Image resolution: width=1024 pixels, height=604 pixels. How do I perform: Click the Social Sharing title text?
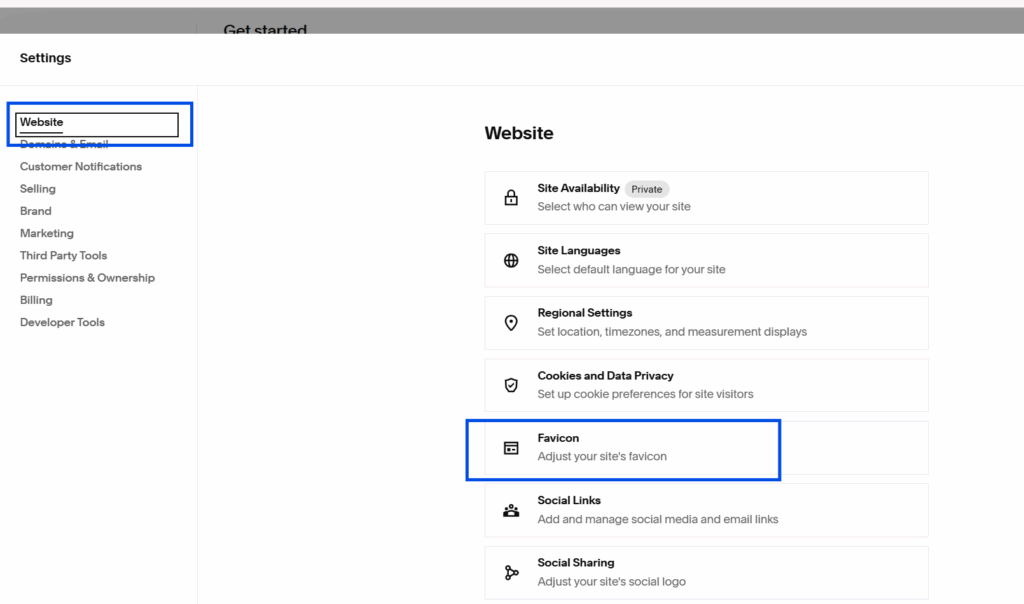tap(576, 563)
